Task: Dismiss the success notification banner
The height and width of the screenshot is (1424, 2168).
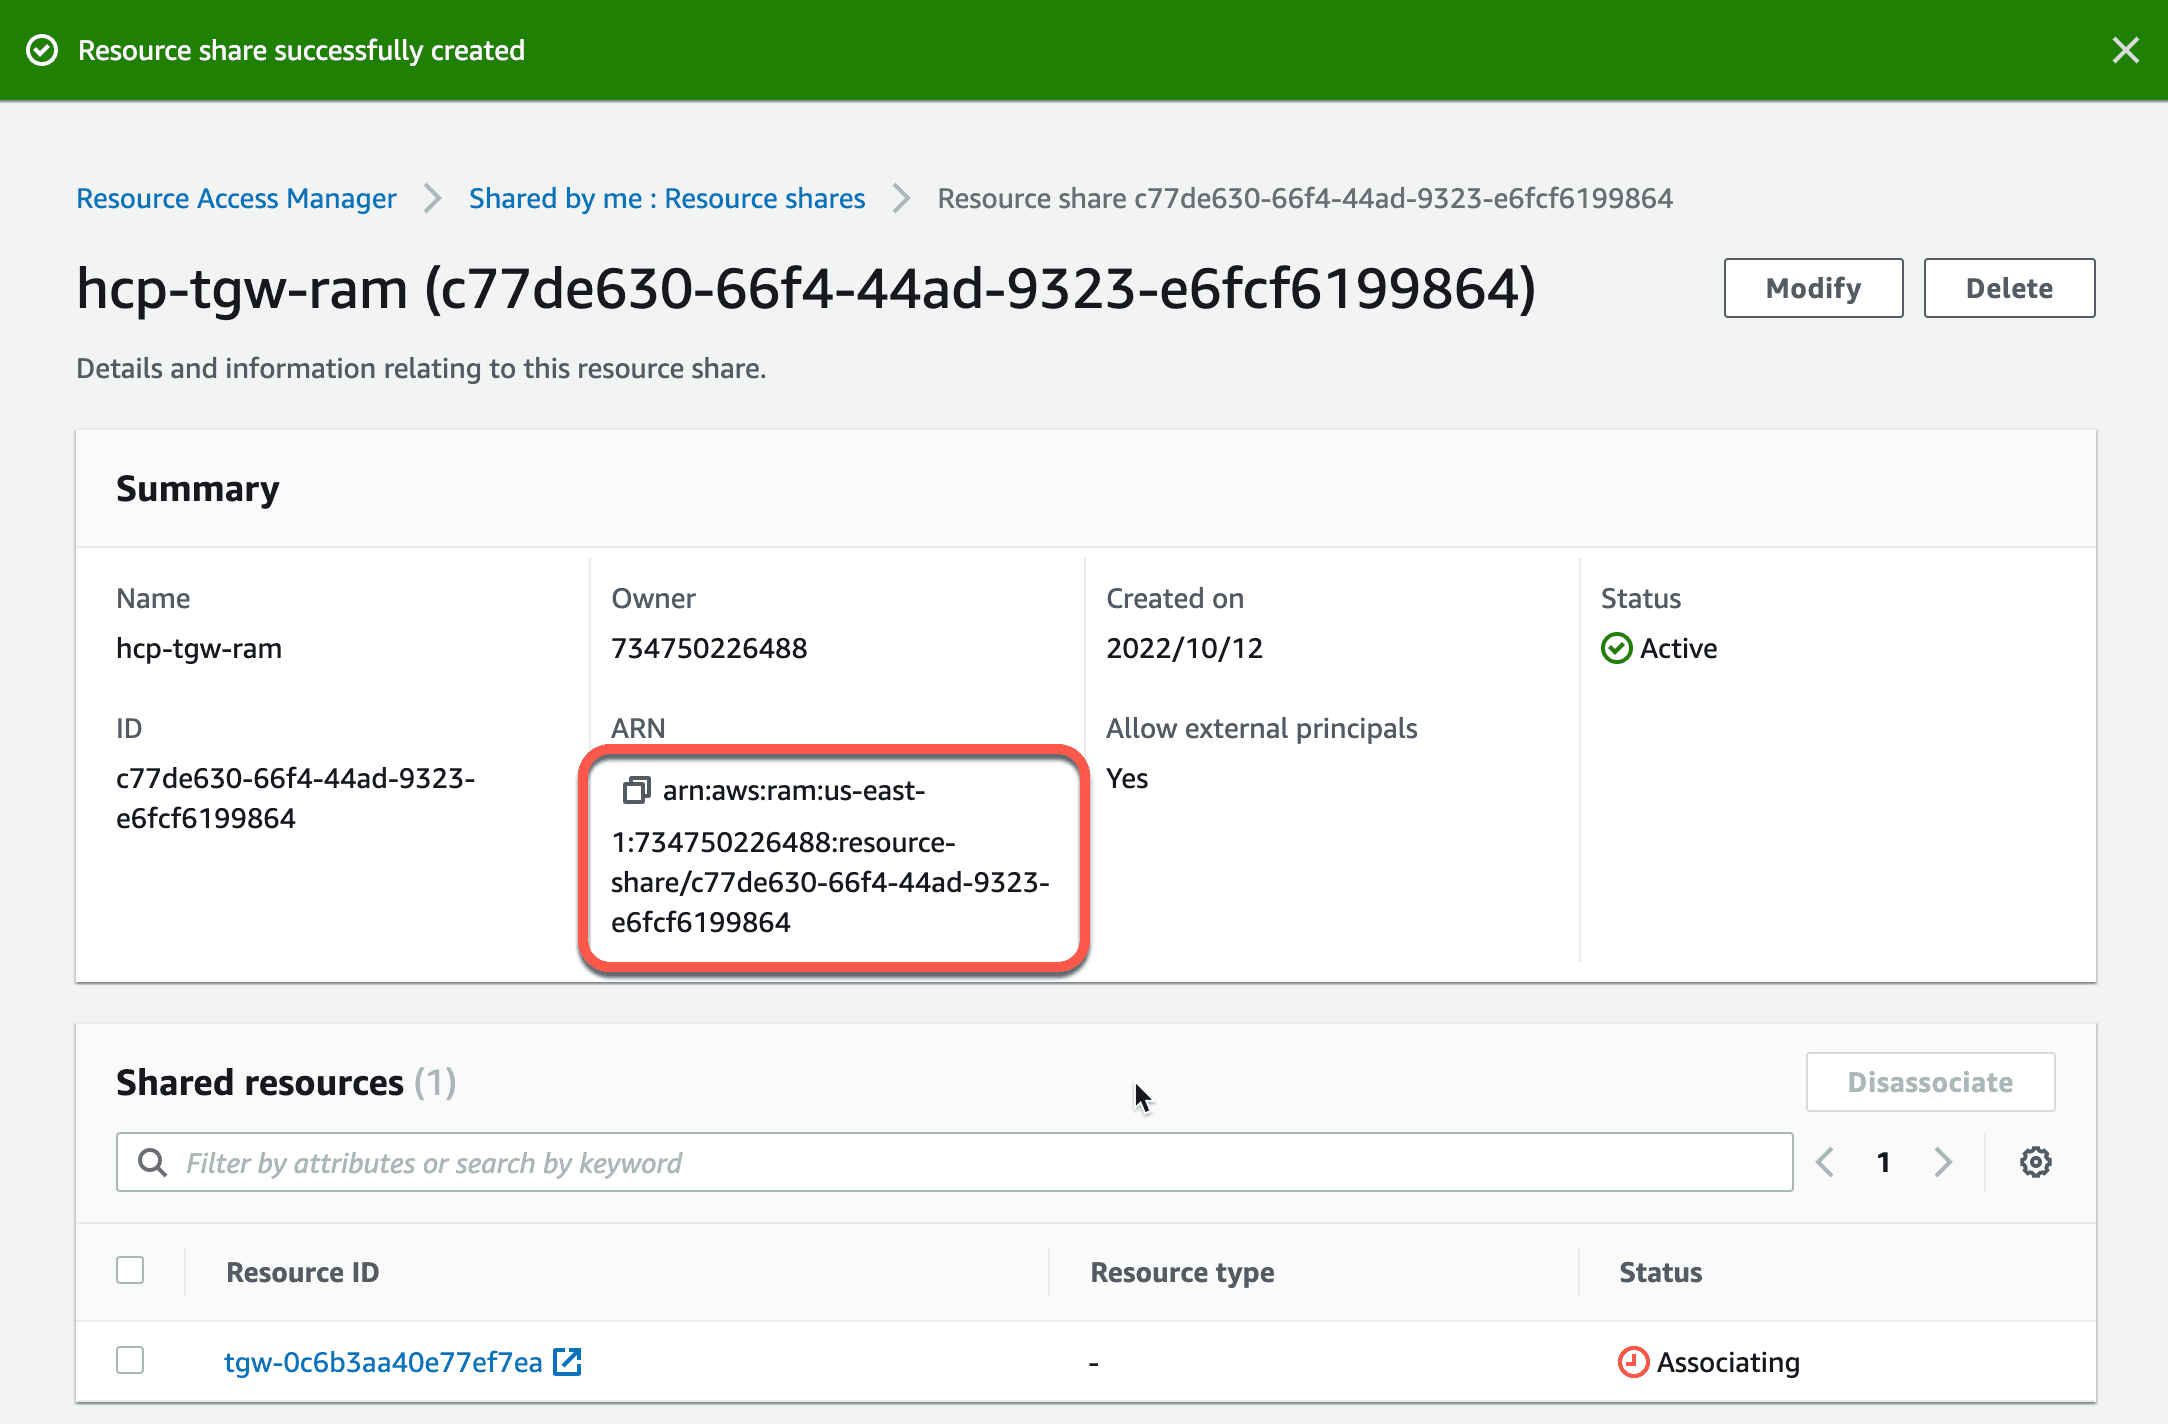Action: (x=2125, y=50)
